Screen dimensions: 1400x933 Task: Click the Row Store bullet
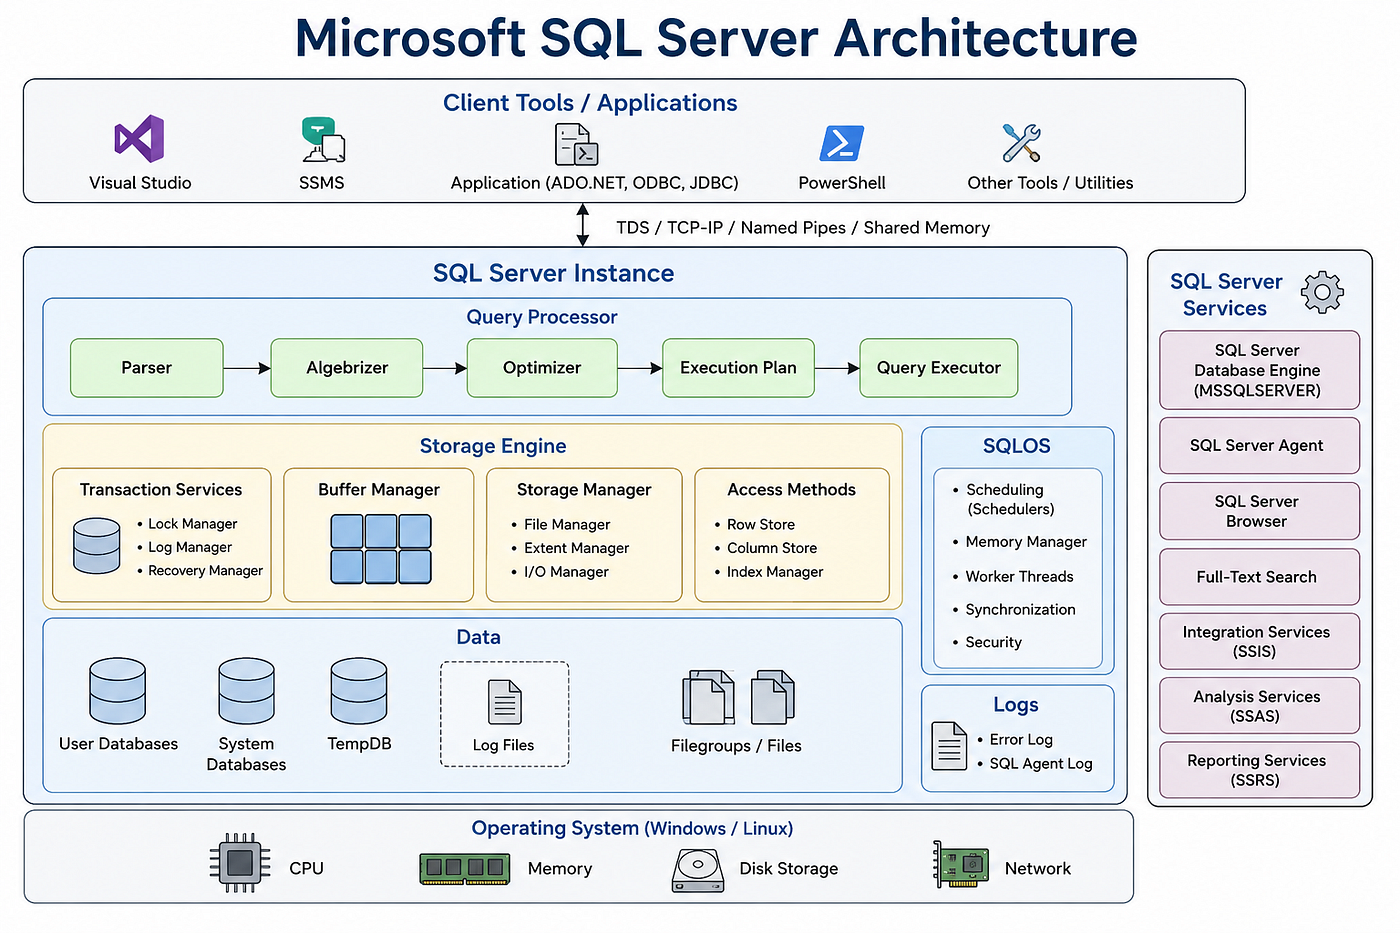coord(755,525)
